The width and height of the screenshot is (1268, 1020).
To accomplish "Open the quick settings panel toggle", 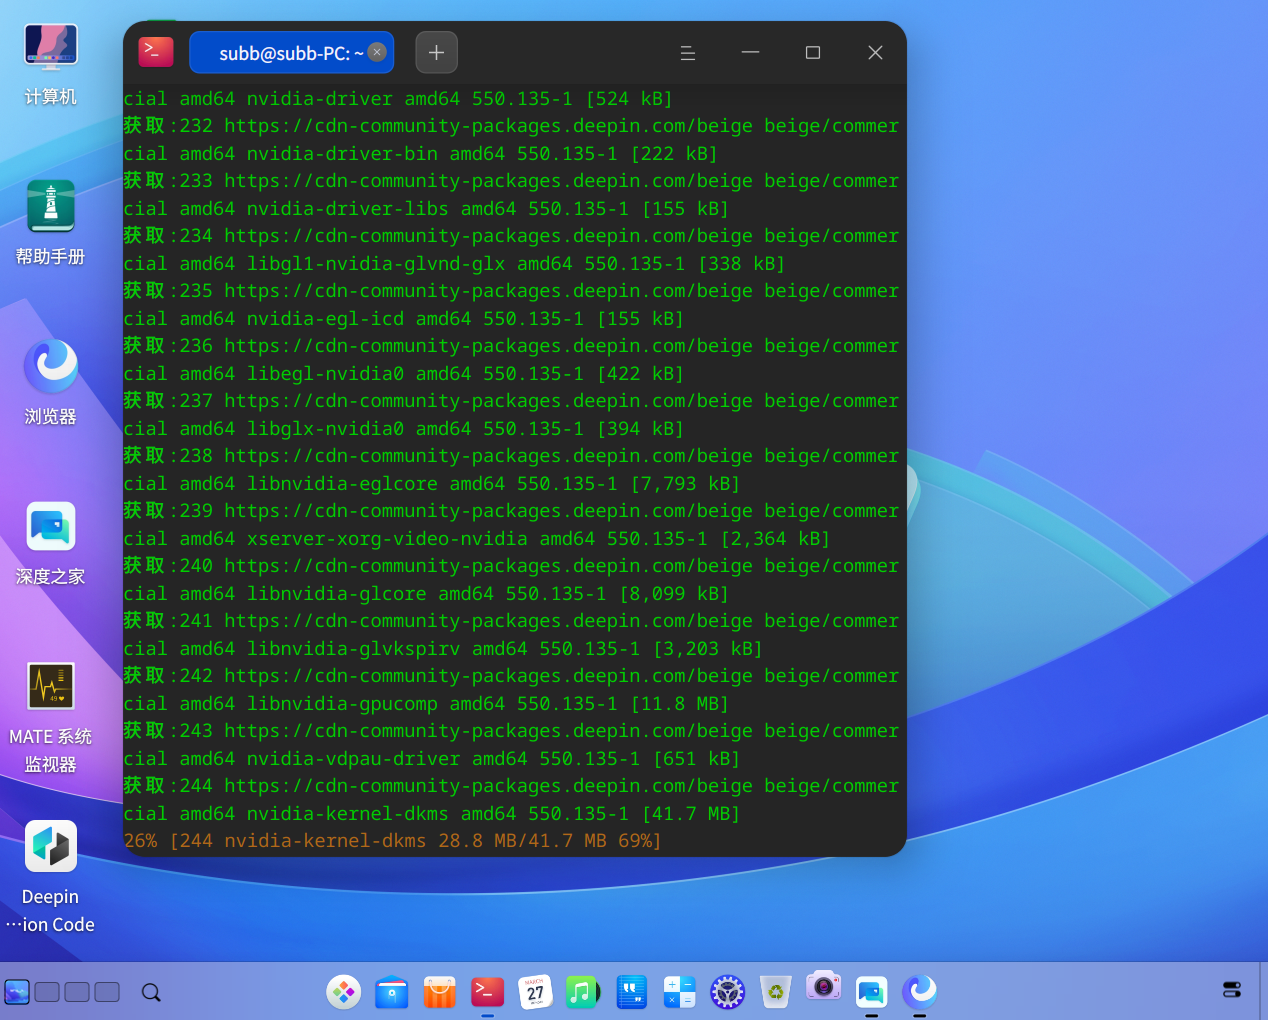I will (1232, 990).
